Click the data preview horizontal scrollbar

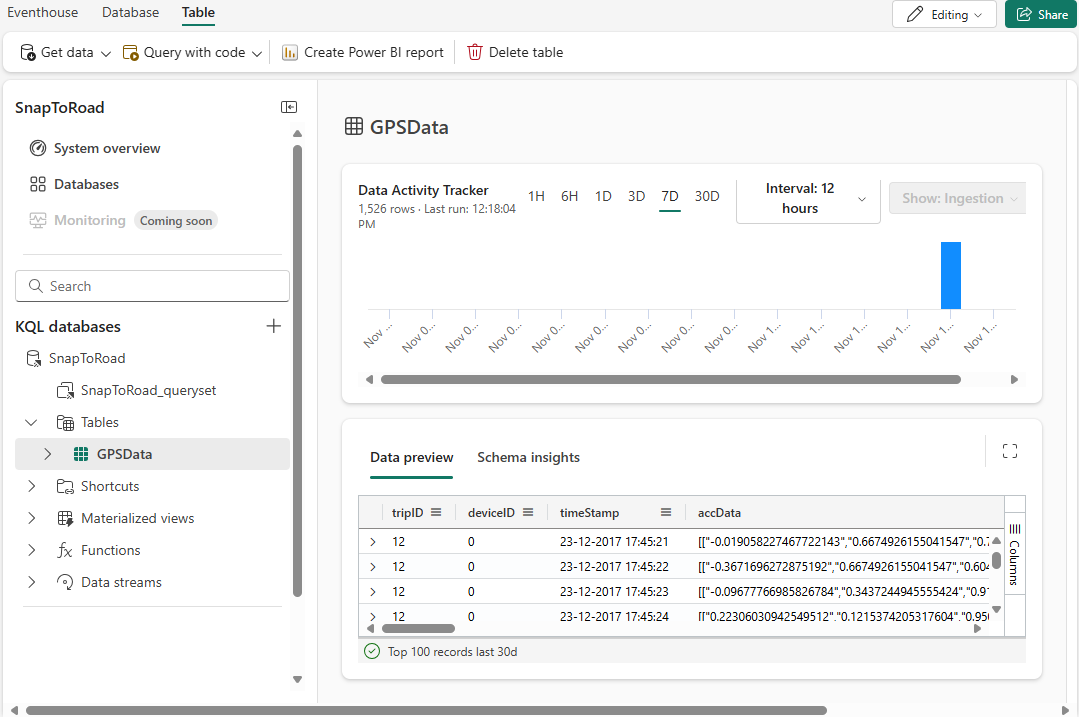pos(418,628)
